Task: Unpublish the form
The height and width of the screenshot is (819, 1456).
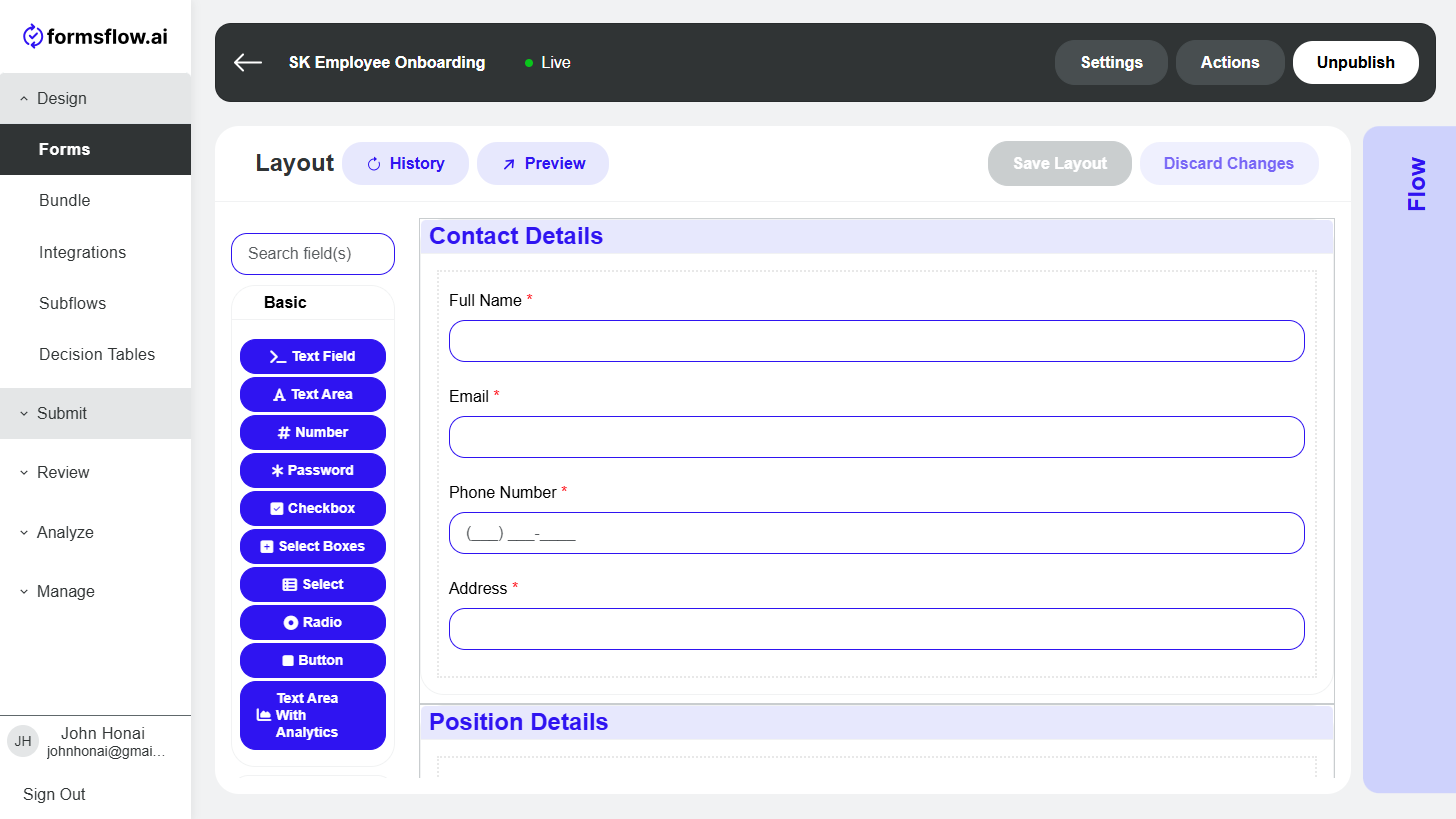Action: (x=1355, y=62)
